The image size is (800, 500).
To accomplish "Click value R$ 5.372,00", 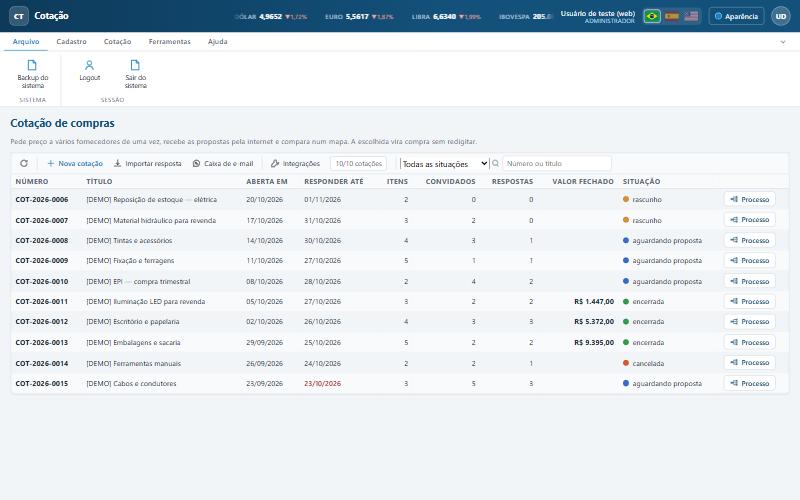I will 594,321.
